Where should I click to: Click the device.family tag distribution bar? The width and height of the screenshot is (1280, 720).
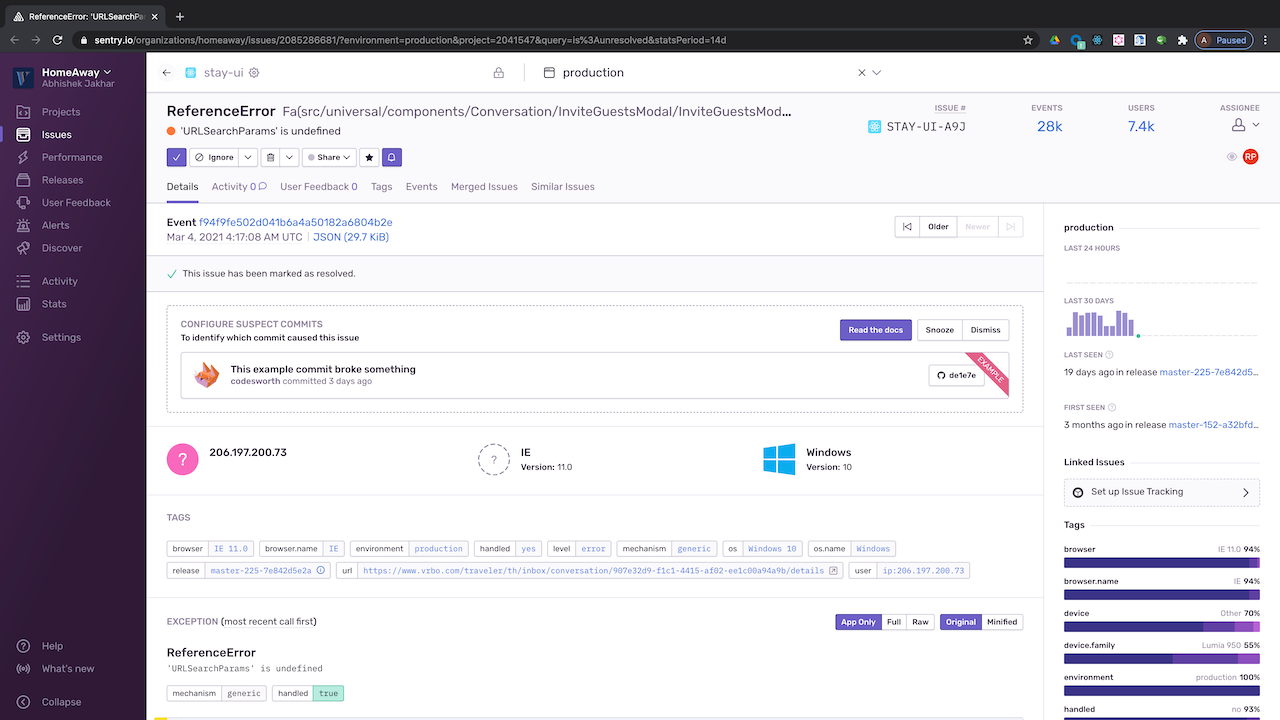click(1162, 659)
